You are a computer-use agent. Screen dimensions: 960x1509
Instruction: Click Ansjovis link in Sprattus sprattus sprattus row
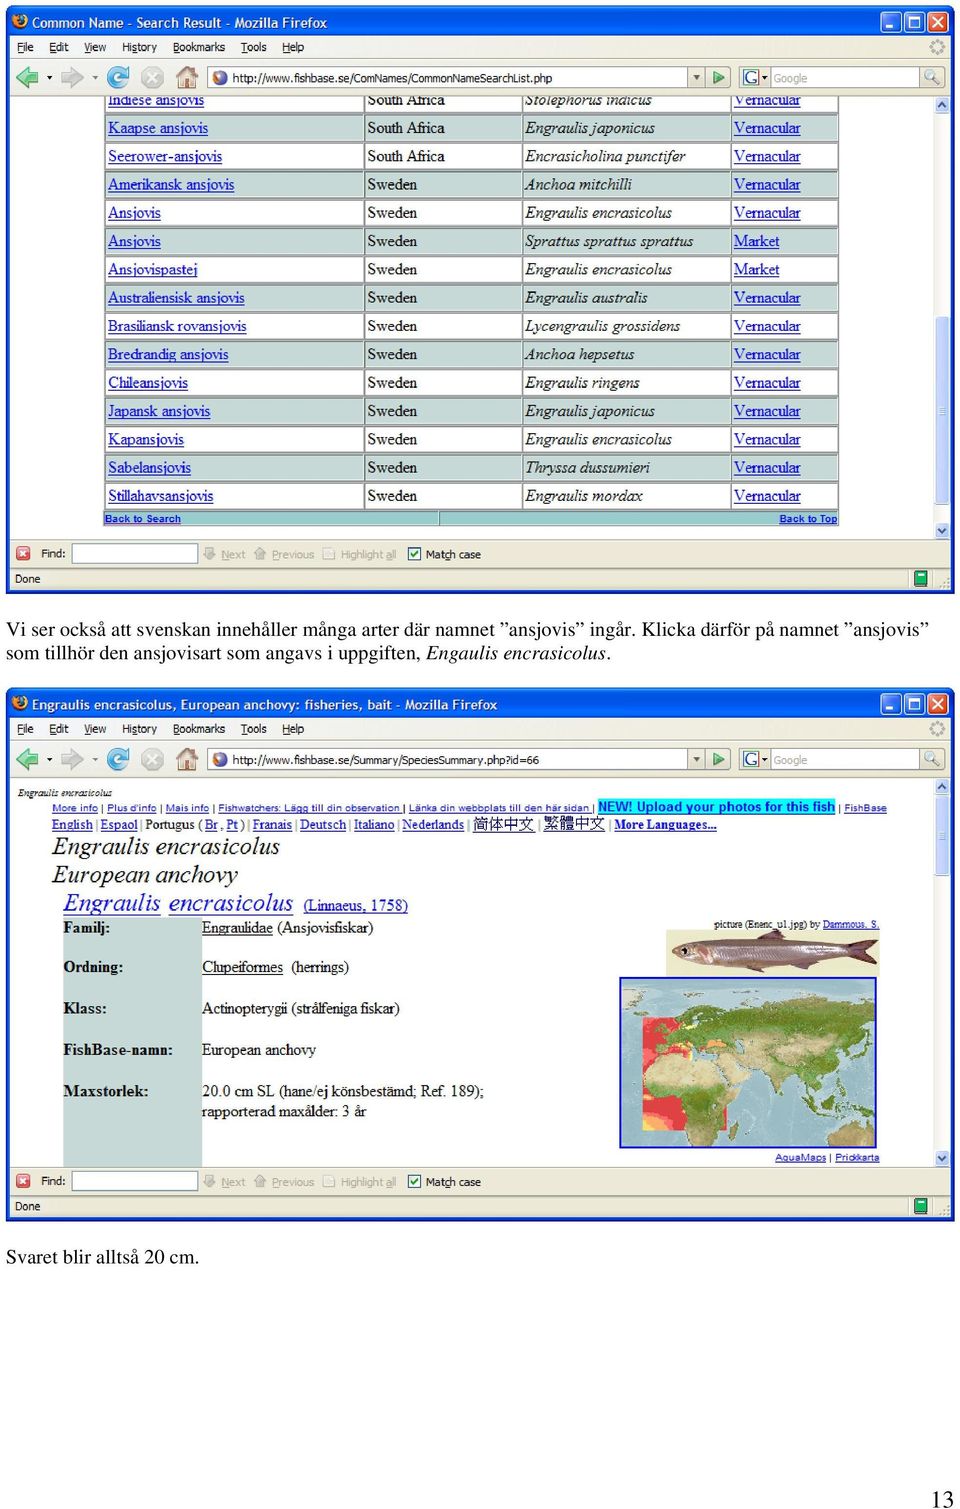click(134, 241)
